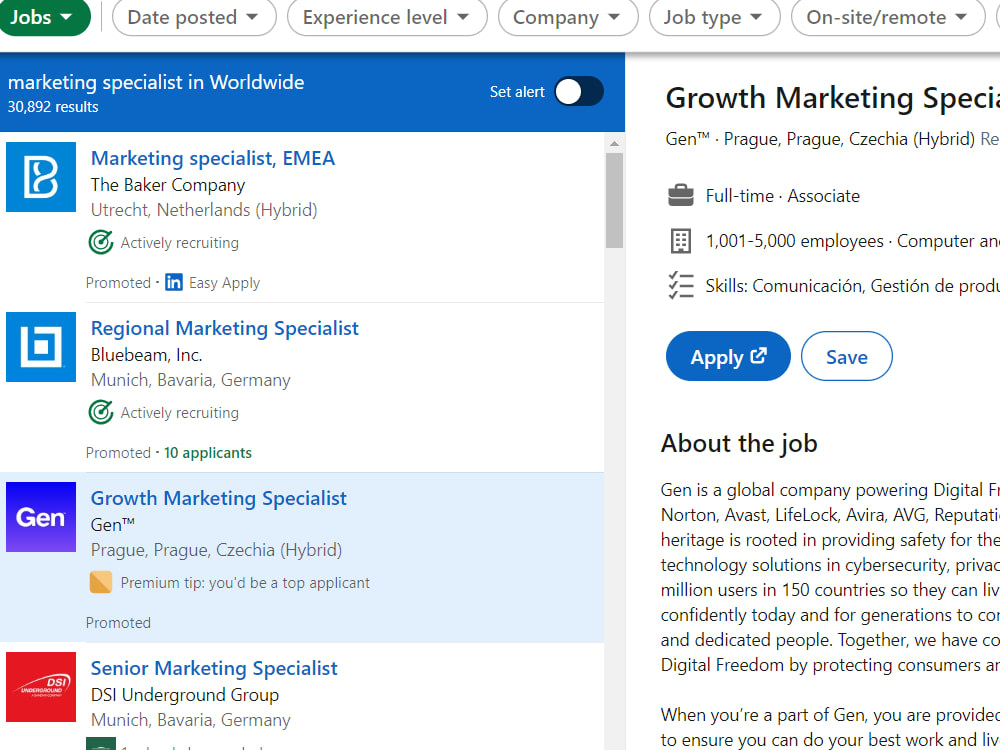Click the 'About the job' heading
1000x750 pixels.
click(739, 443)
